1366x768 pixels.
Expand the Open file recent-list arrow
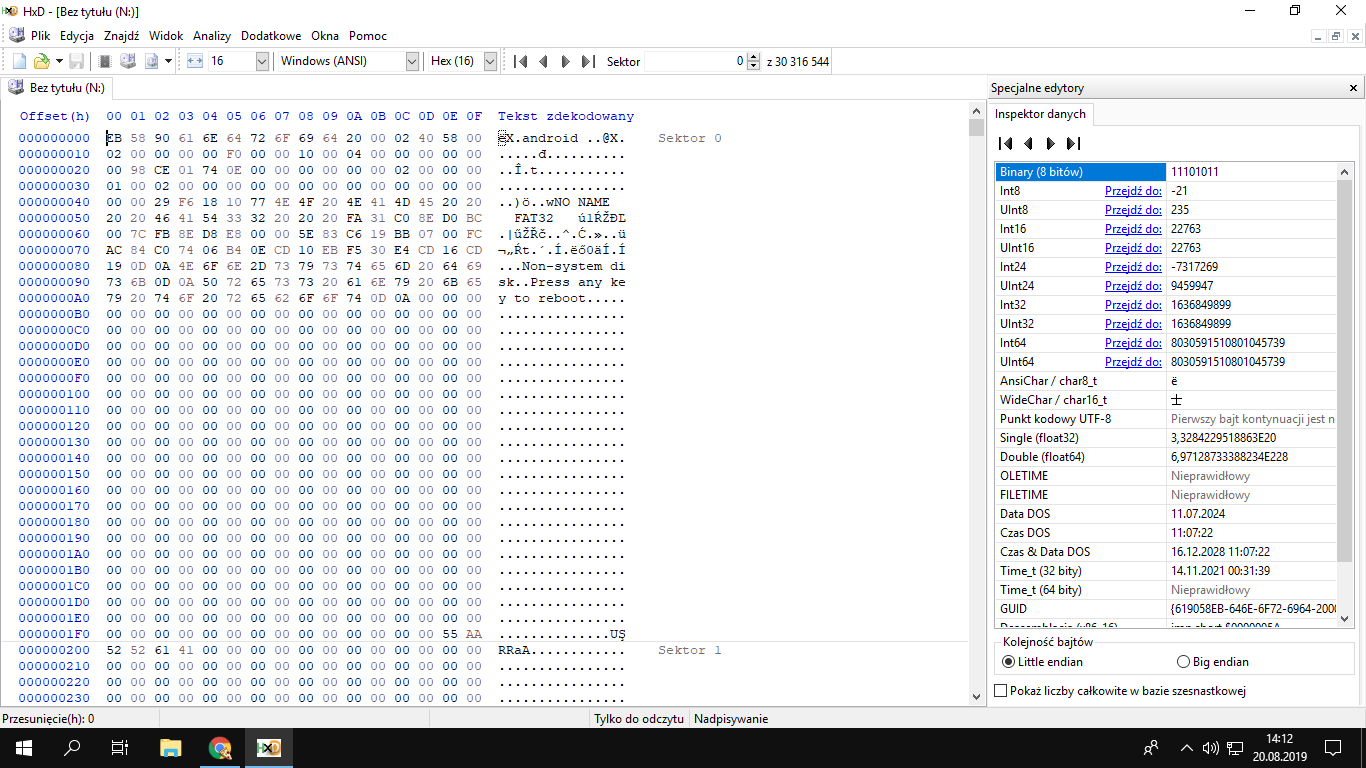point(59,61)
